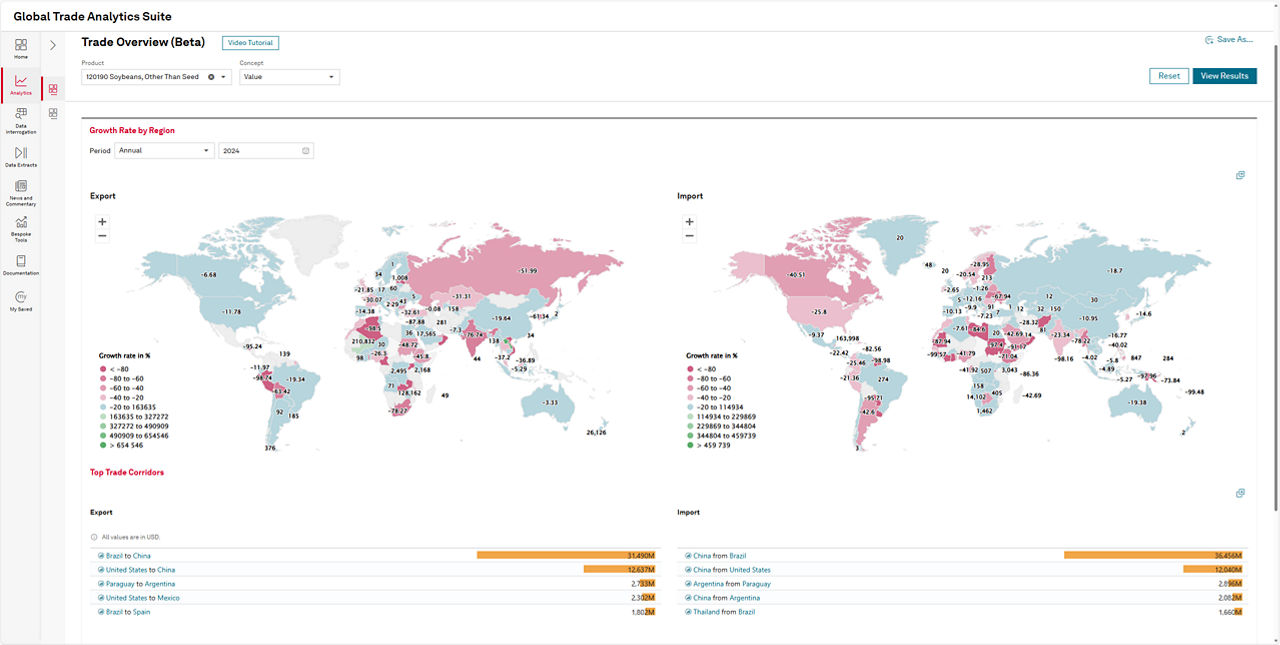The height and width of the screenshot is (645, 1280).
Task: Open the Concept Value dropdown
Action: coord(331,77)
